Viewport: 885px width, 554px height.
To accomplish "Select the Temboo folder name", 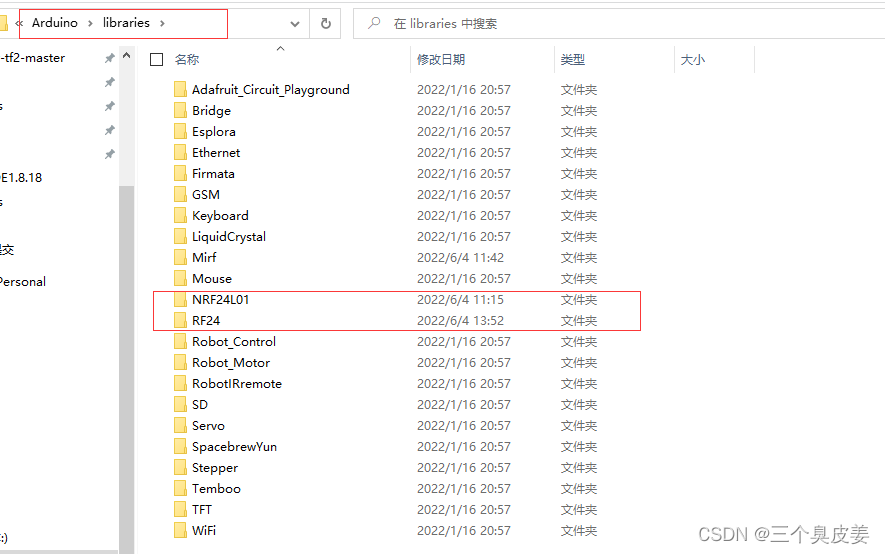I will point(216,489).
